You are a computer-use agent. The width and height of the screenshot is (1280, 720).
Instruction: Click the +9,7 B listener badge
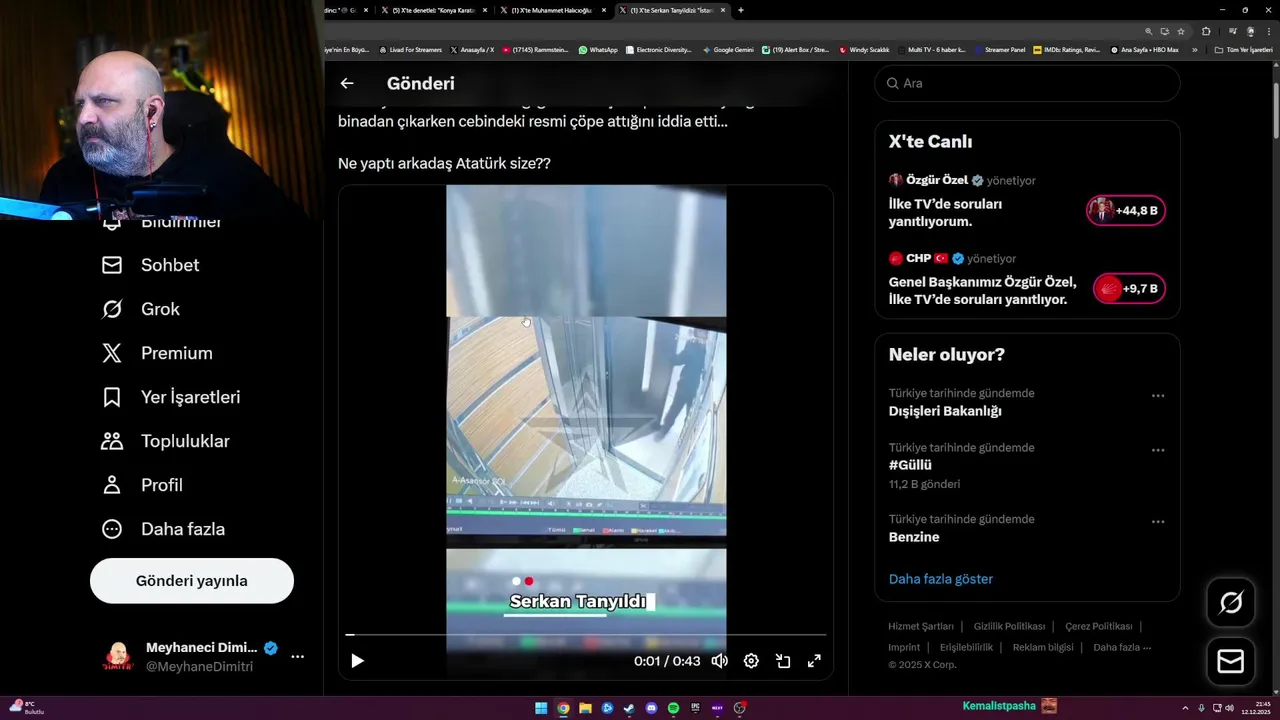pyautogui.click(x=1129, y=289)
